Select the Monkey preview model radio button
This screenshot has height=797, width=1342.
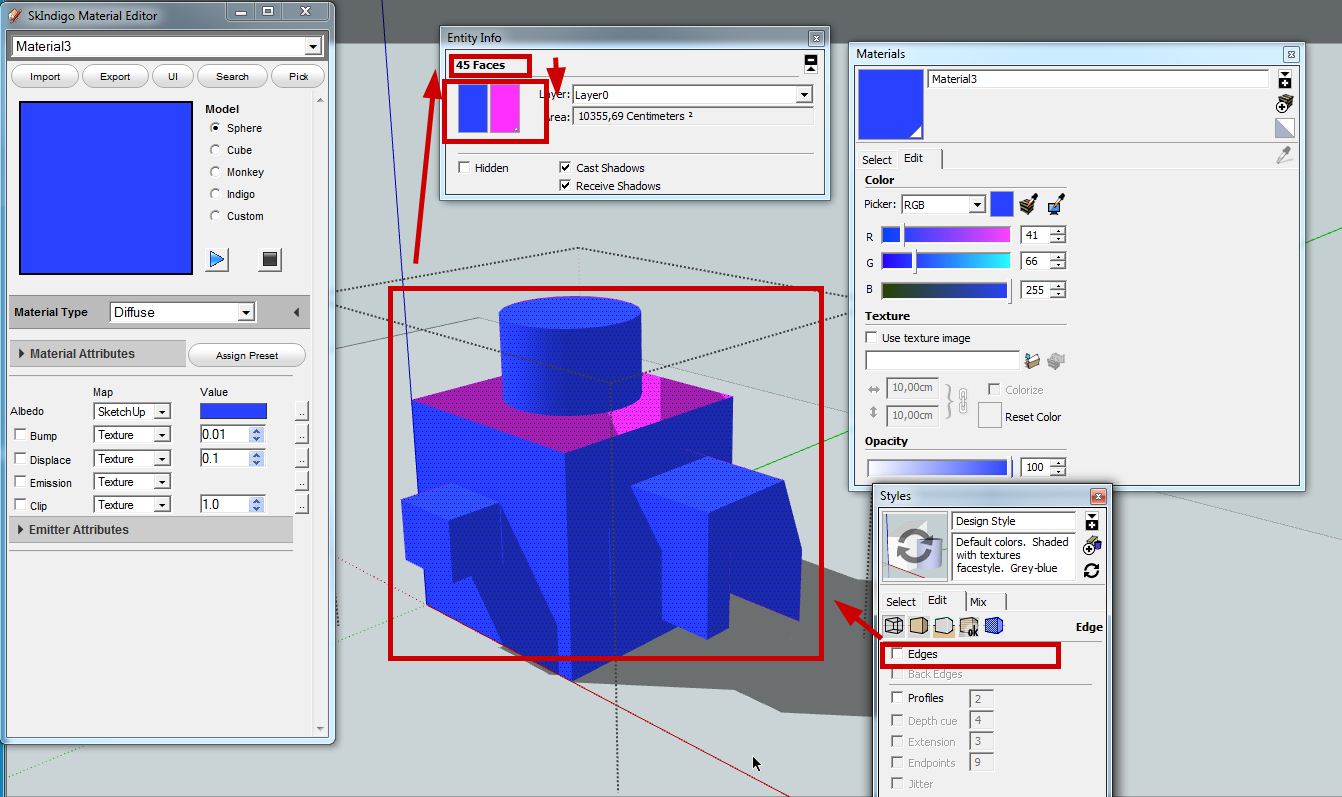[215, 172]
